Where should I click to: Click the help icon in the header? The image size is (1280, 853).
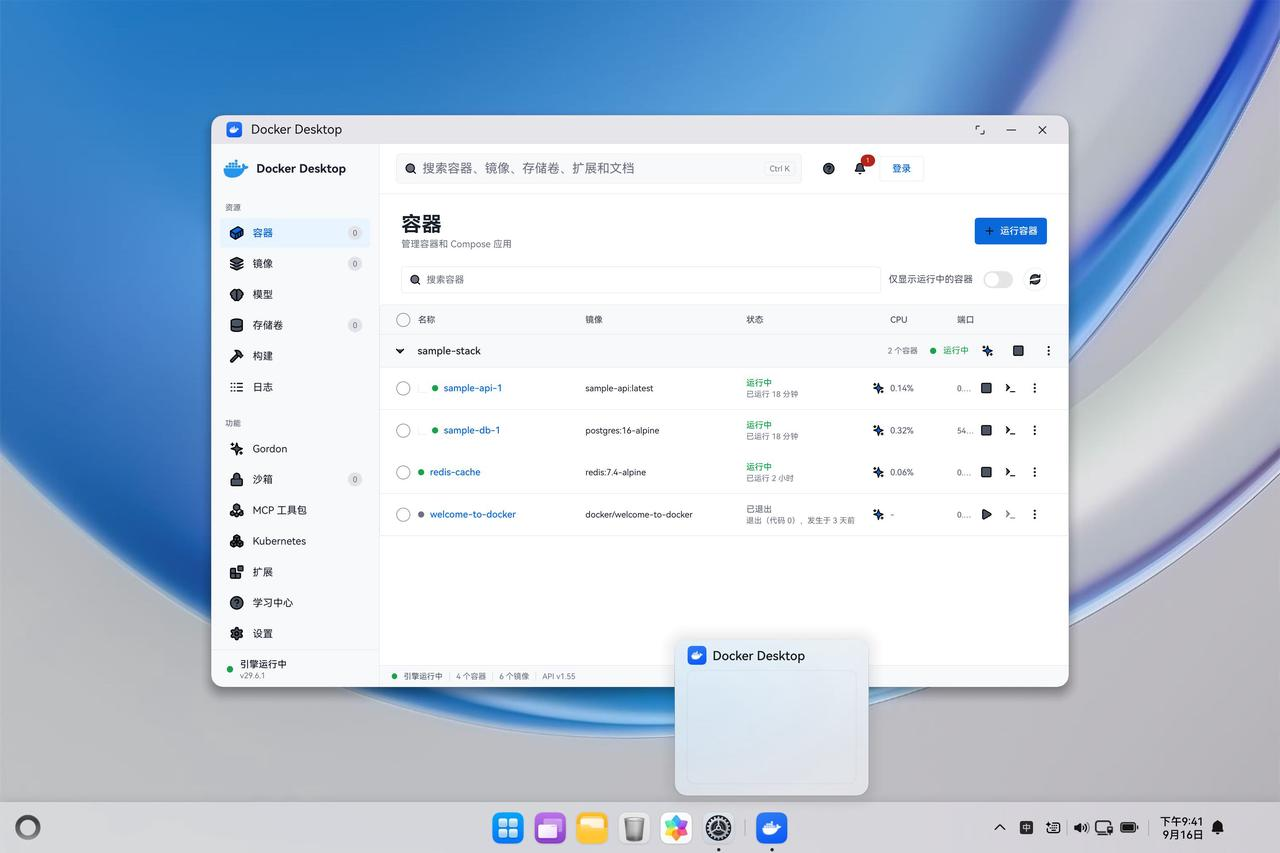coord(829,168)
